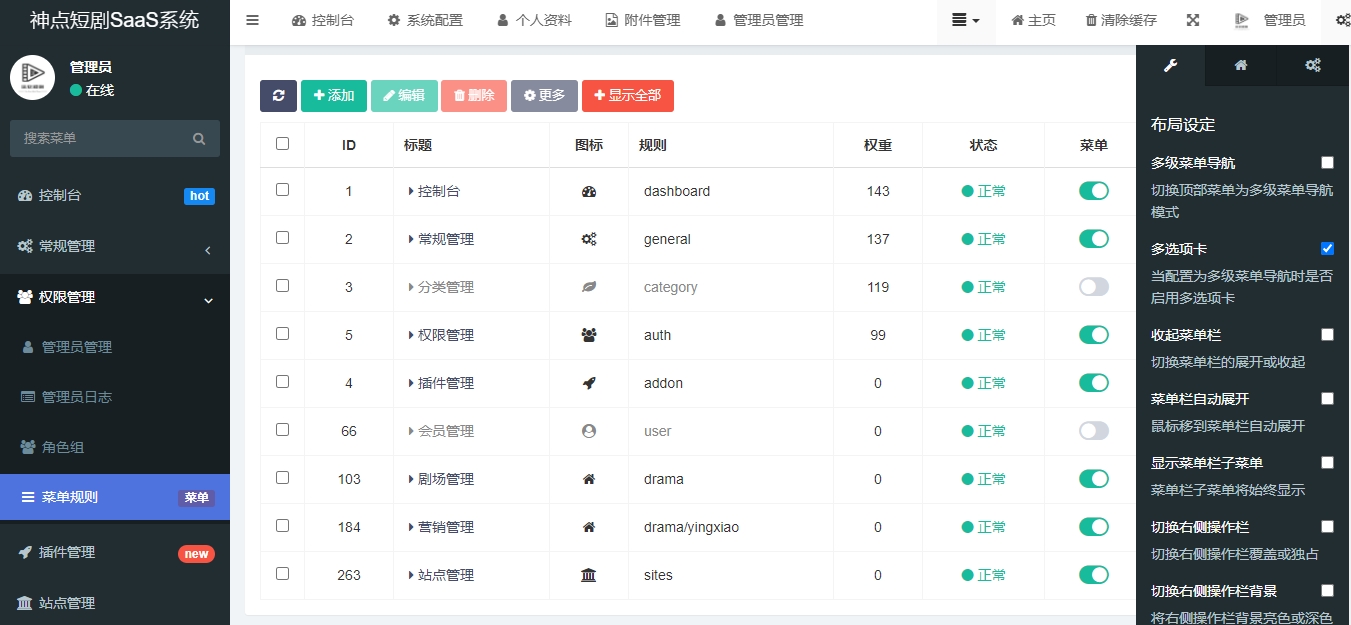Click the users group icon in auth row
Viewport: 1351px width, 625px height.
coord(589,335)
